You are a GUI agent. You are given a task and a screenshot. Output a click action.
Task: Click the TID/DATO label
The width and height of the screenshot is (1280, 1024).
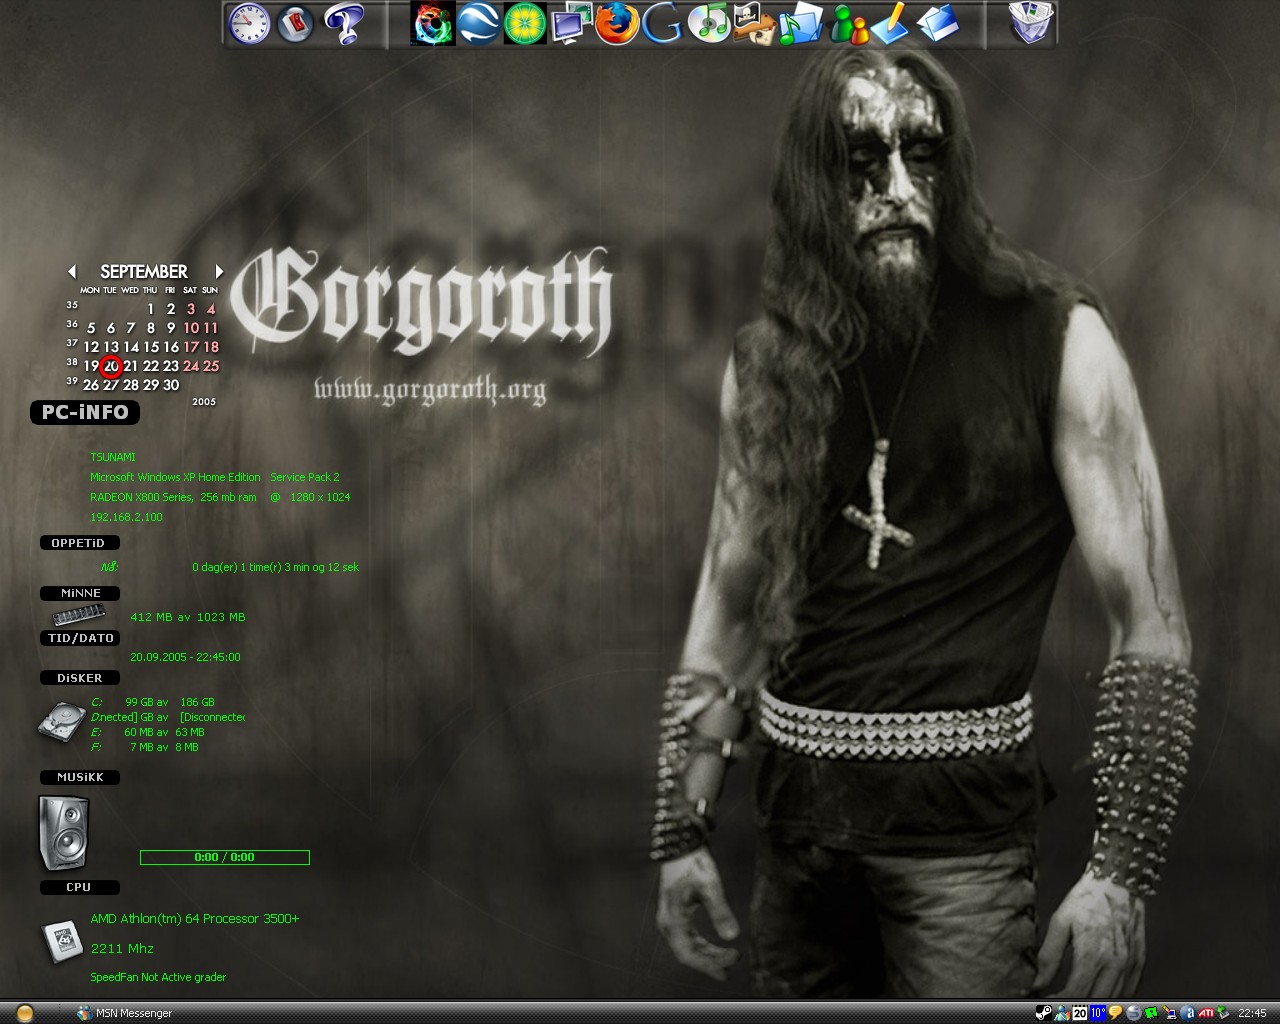[80, 638]
